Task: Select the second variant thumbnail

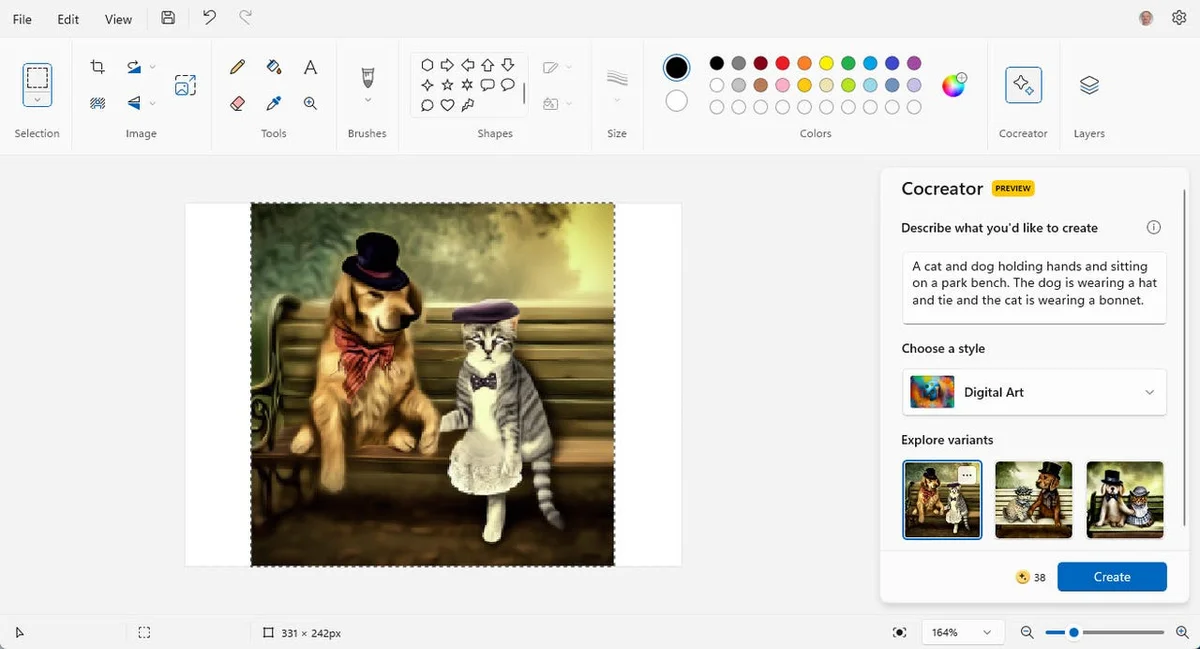Action: (x=1034, y=500)
